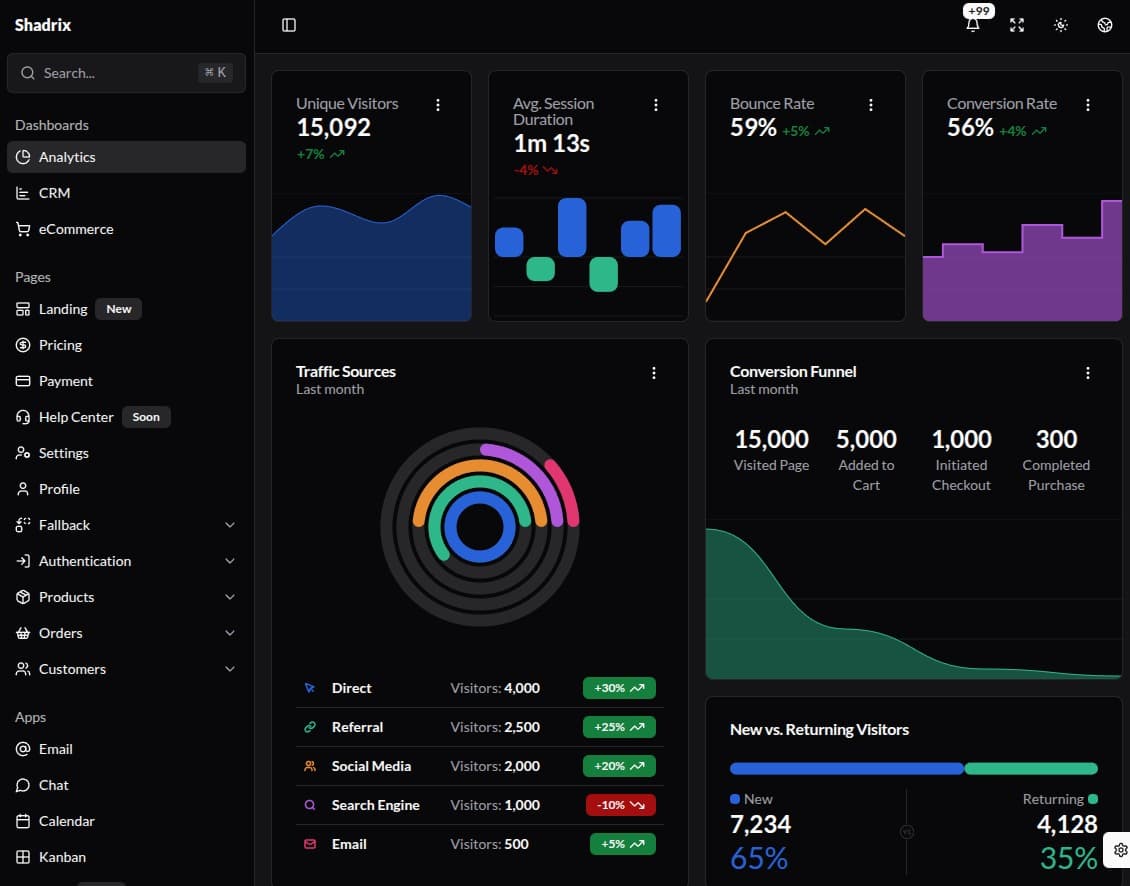Open the Chat app link
The height and width of the screenshot is (886, 1130).
(126, 785)
